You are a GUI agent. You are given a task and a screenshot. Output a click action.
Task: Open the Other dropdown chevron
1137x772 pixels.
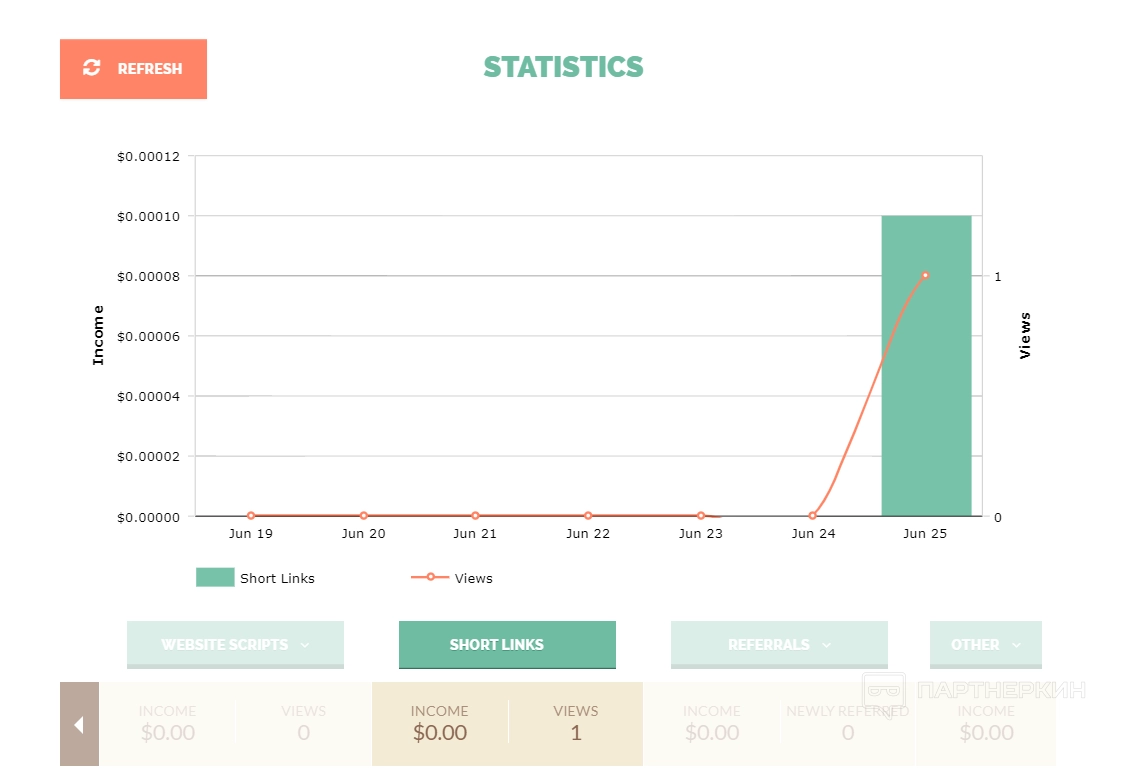click(x=1017, y=645)
